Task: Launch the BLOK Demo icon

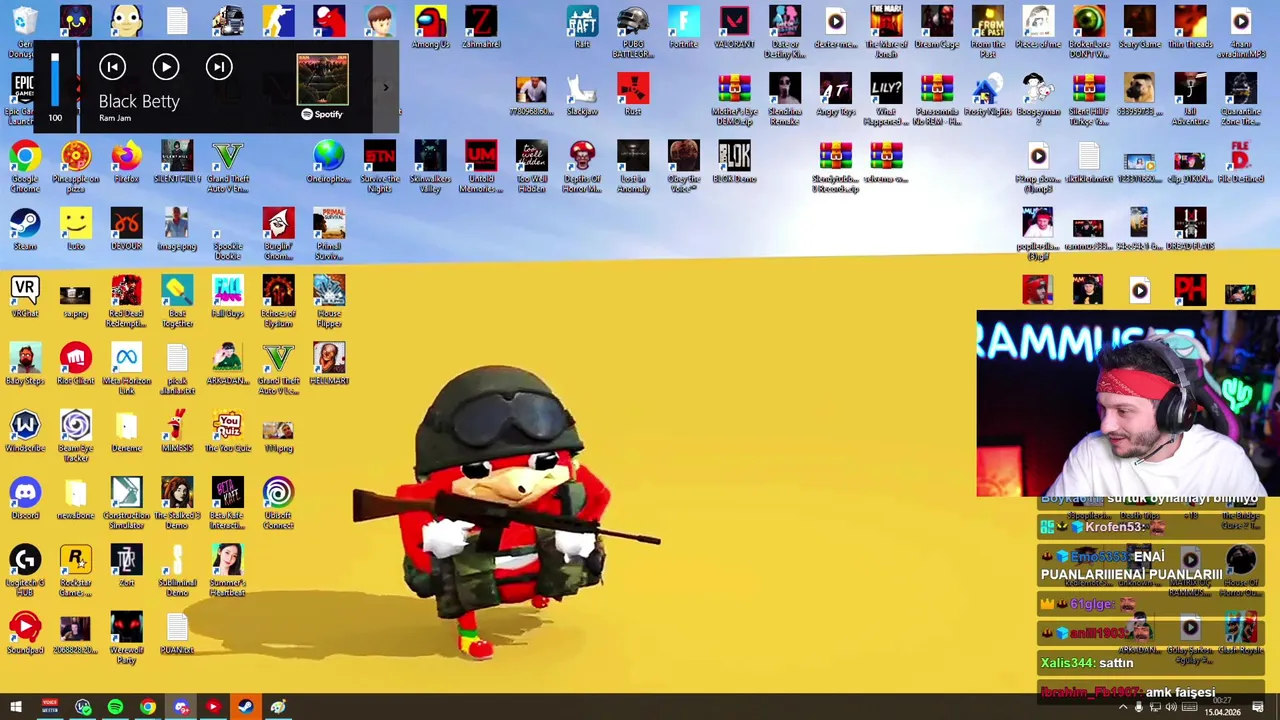Action: point(734,163)
